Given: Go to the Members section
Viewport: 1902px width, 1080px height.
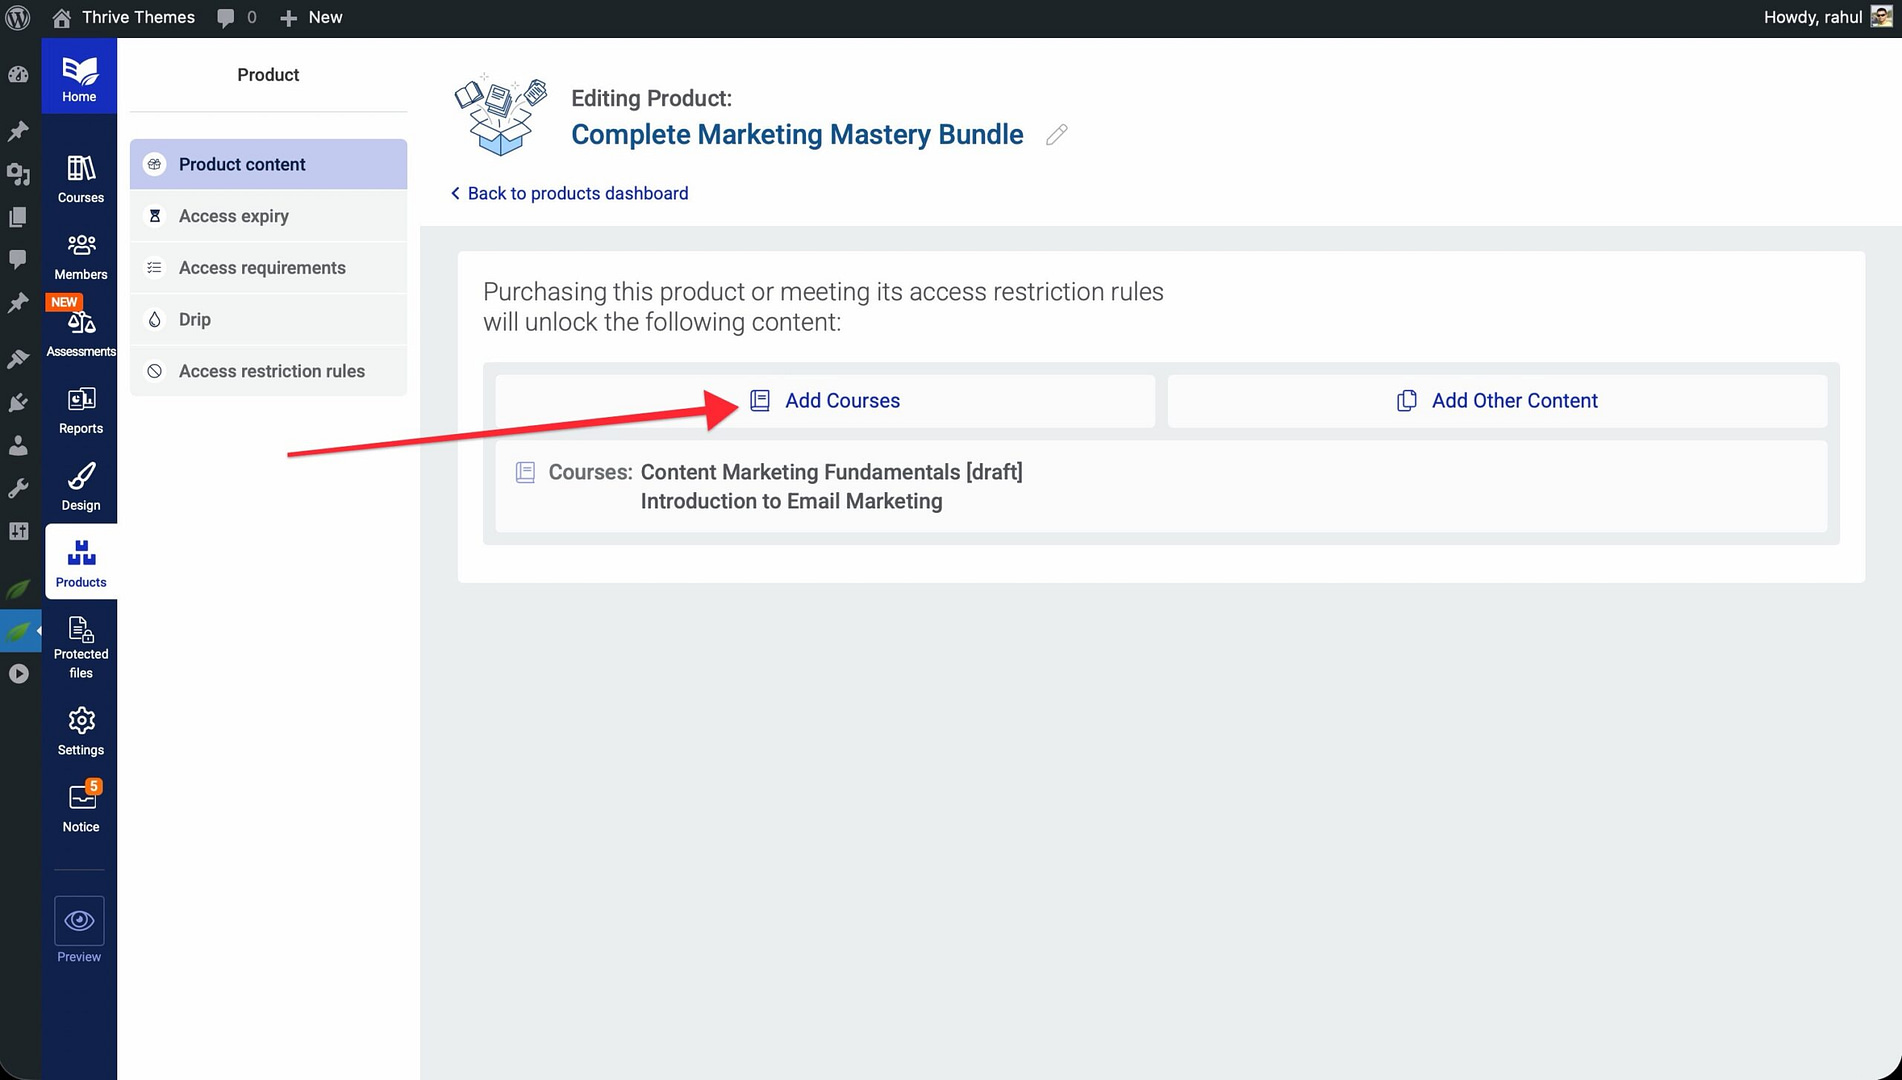Looking at the screenshot, I should coord(80,256).
